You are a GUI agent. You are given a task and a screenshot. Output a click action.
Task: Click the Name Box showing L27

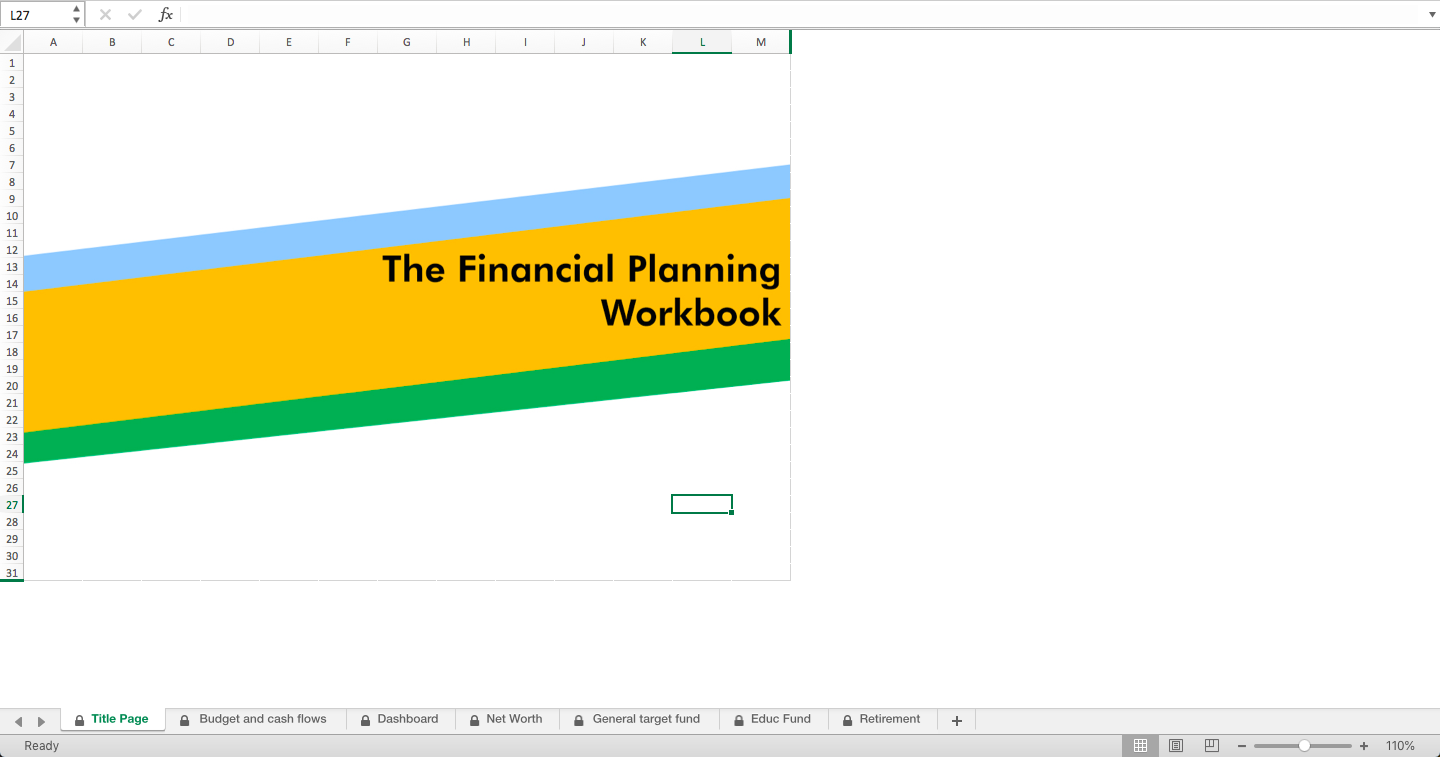tap(36, 15)
